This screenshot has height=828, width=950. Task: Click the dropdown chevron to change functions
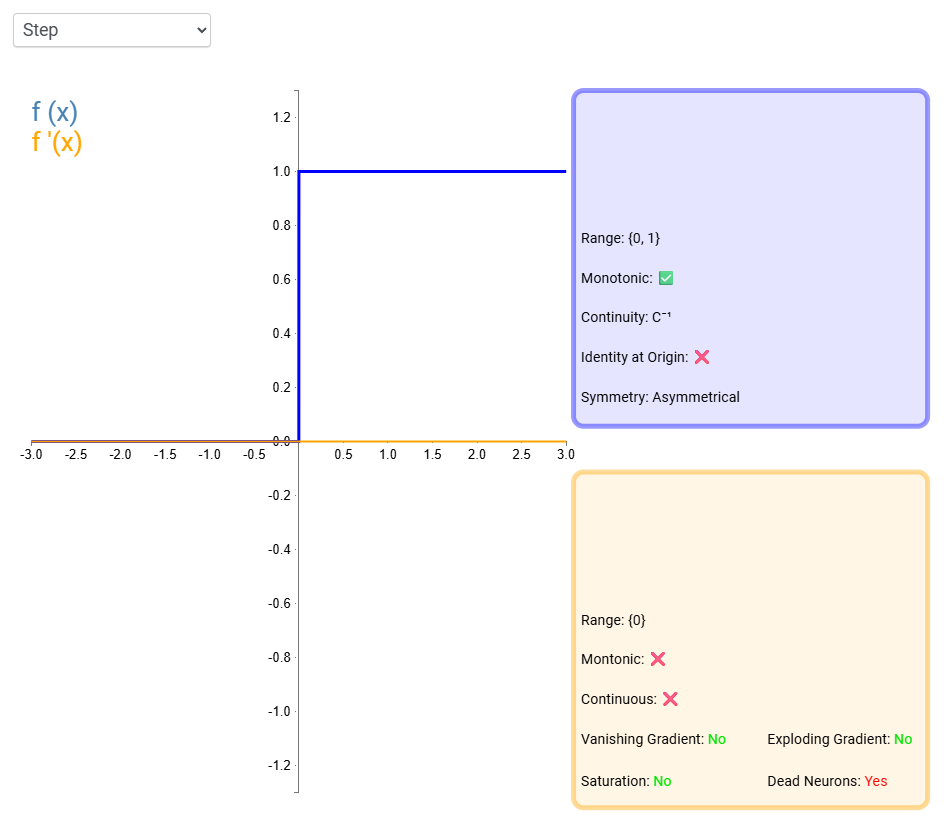click(197, 30)
